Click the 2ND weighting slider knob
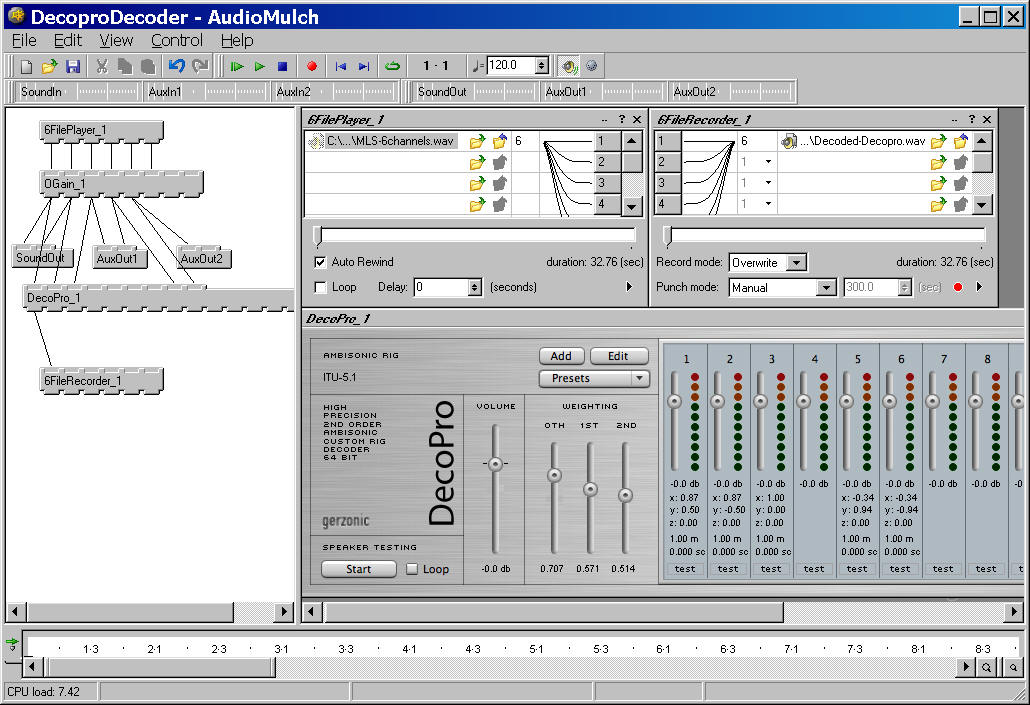This screenshot has width=1030, height=705. tap(625, 495)
